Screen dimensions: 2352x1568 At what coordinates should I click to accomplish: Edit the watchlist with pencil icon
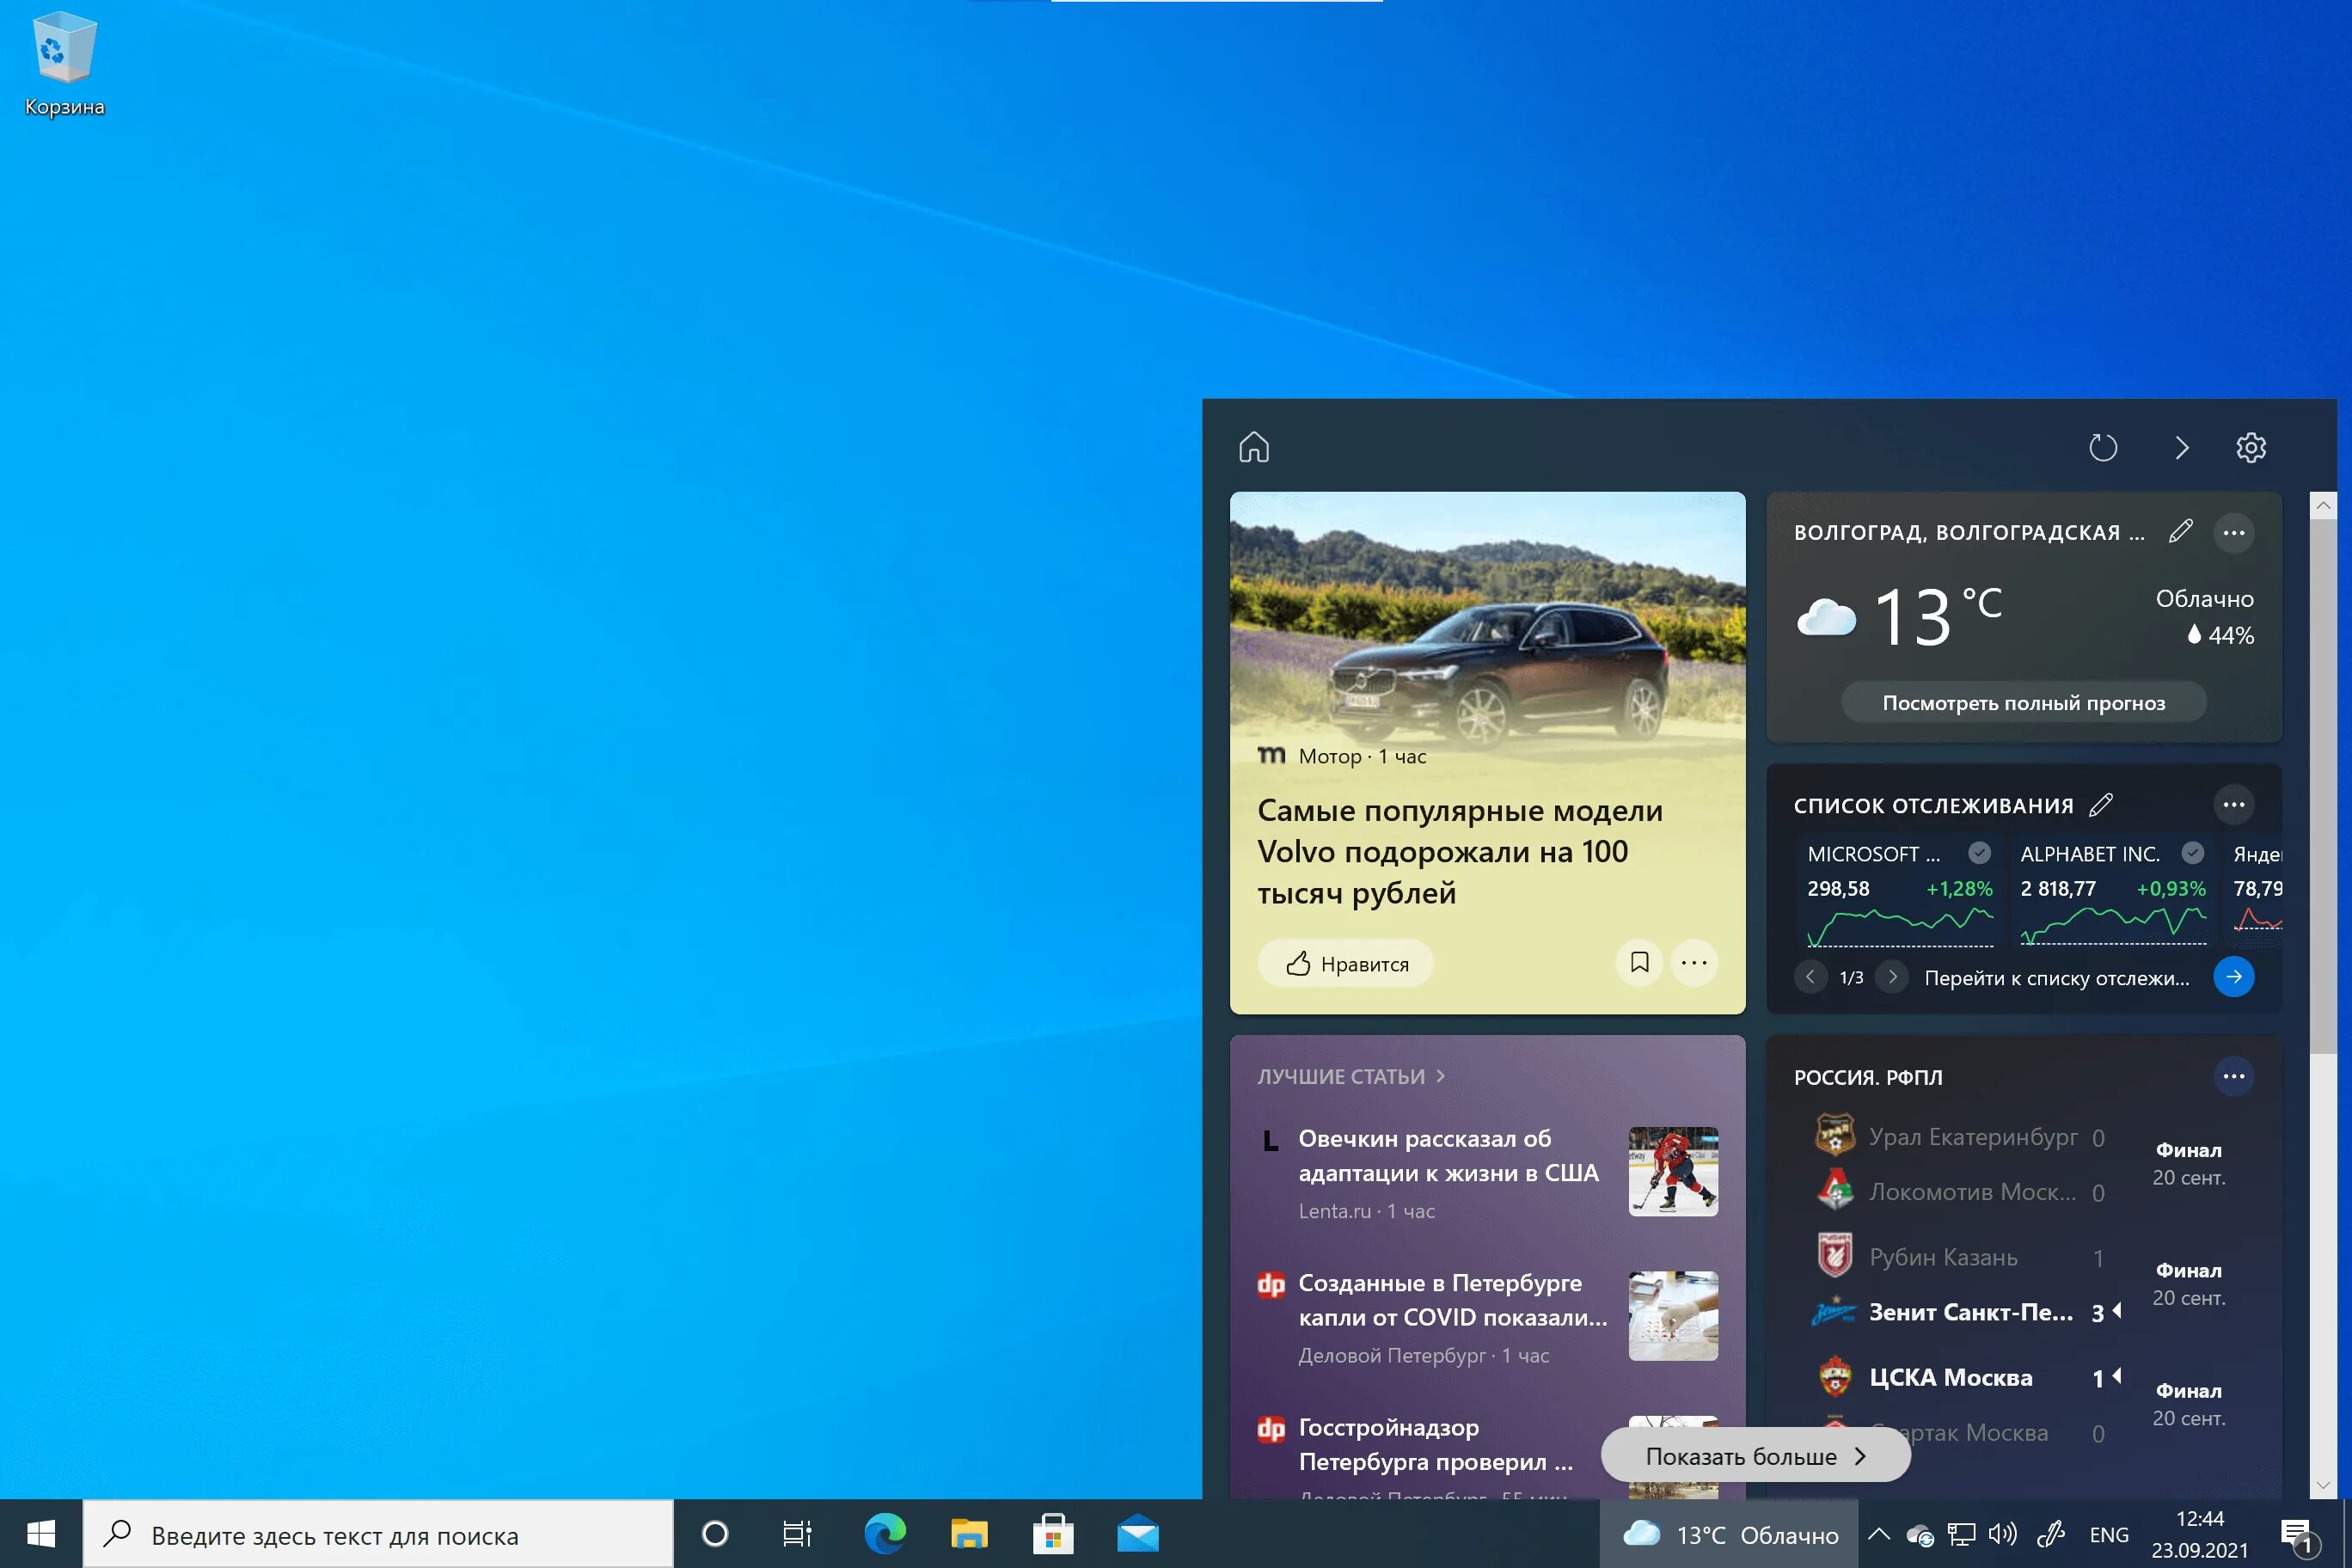(x=2101, y=804)
